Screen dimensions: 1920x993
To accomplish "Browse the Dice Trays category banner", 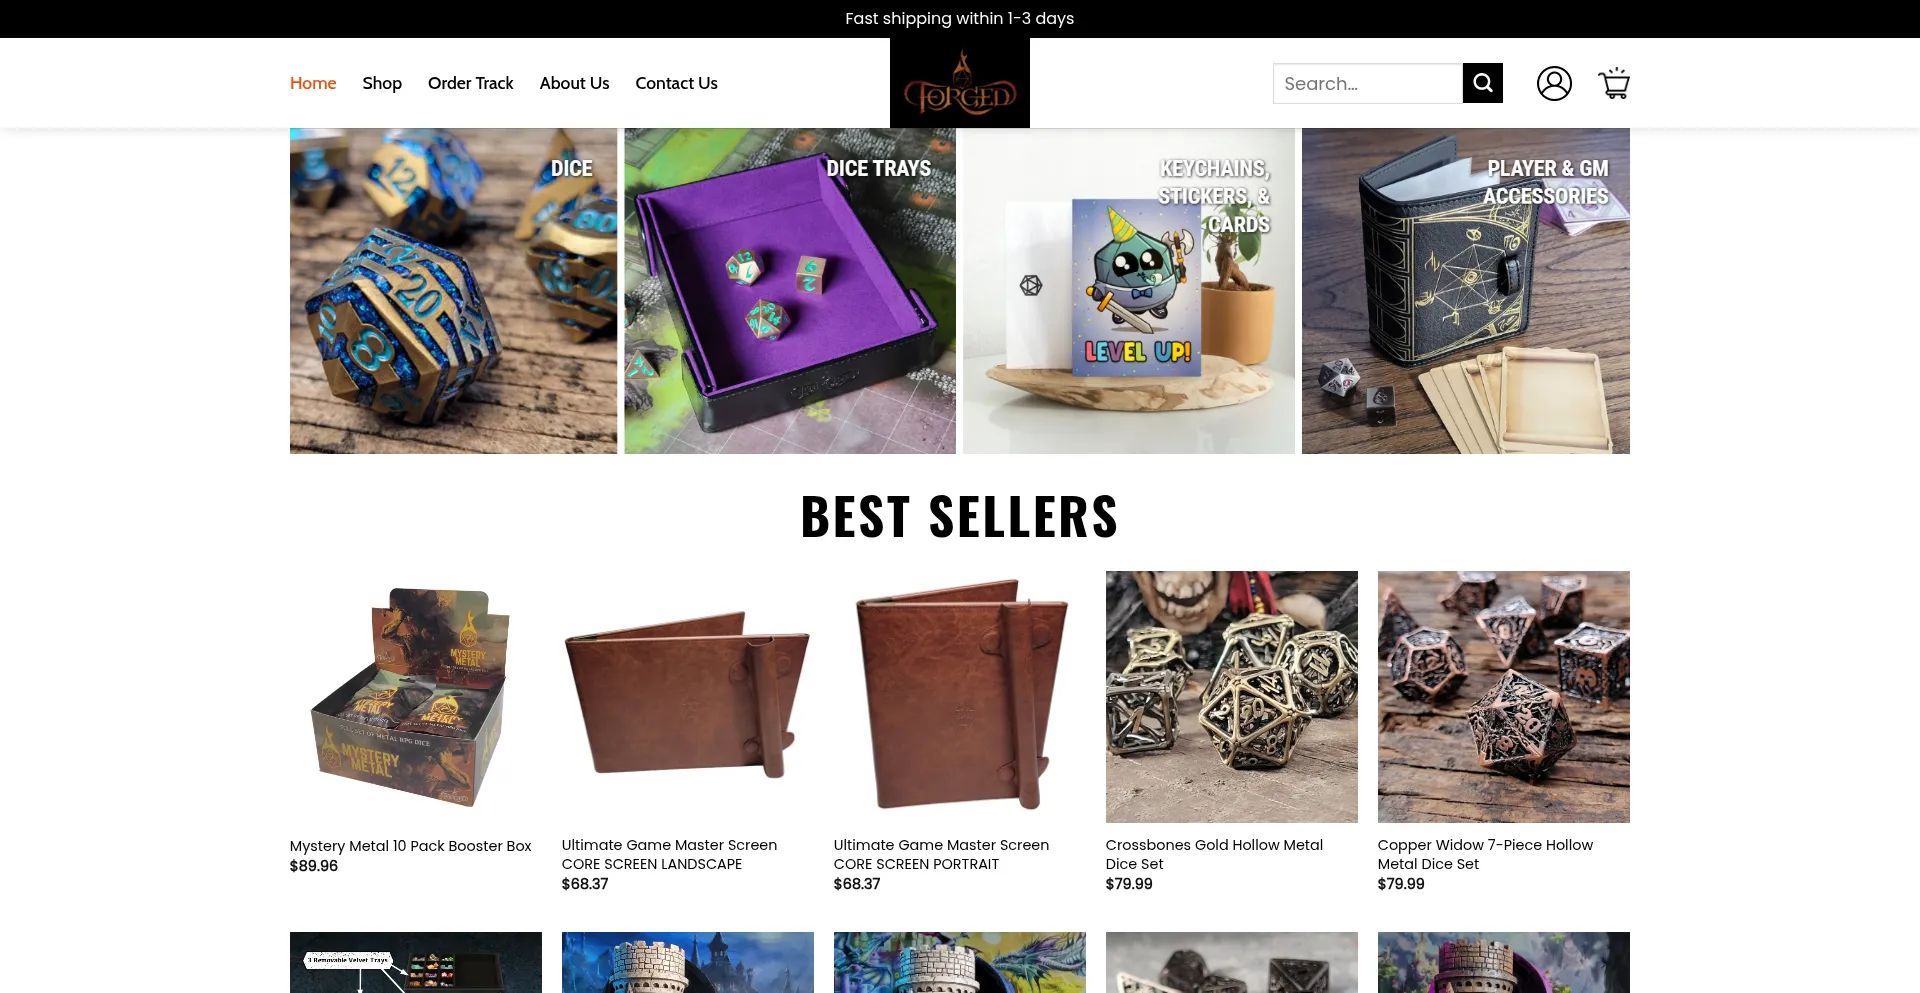I will (x=790, y=291).
